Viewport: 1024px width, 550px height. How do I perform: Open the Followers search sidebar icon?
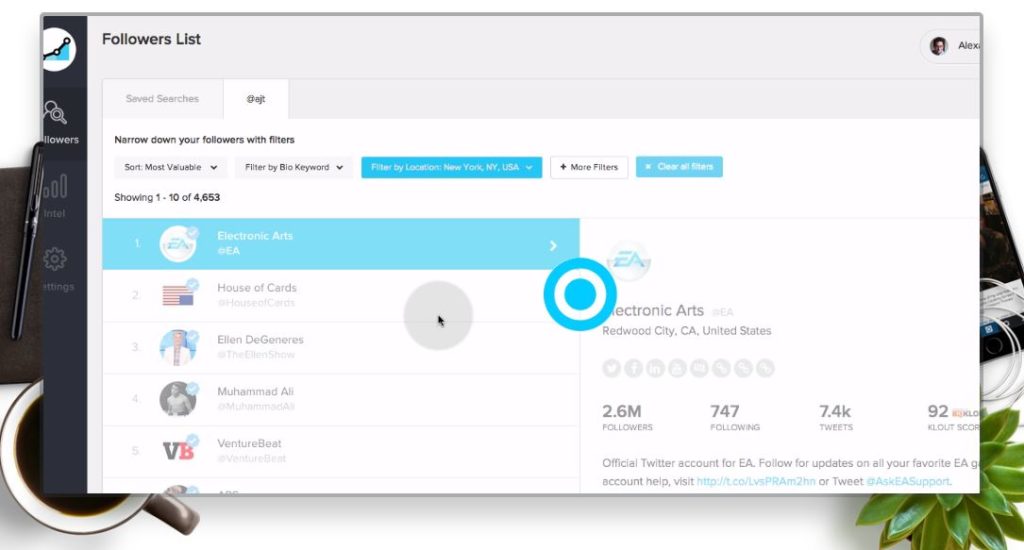56,112
